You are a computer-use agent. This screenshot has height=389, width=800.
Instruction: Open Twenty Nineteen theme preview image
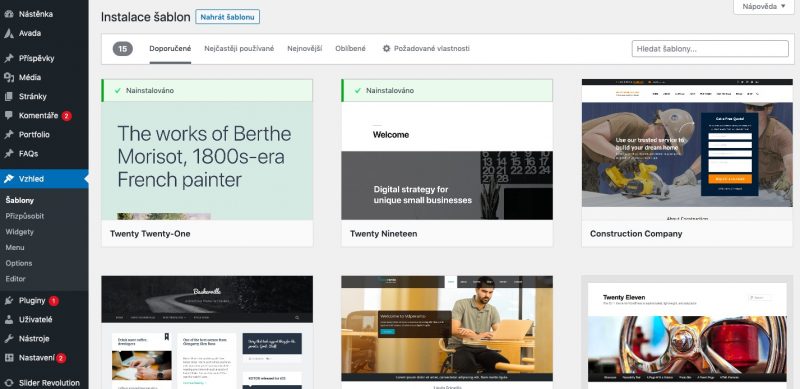click(x=447, y=160)
